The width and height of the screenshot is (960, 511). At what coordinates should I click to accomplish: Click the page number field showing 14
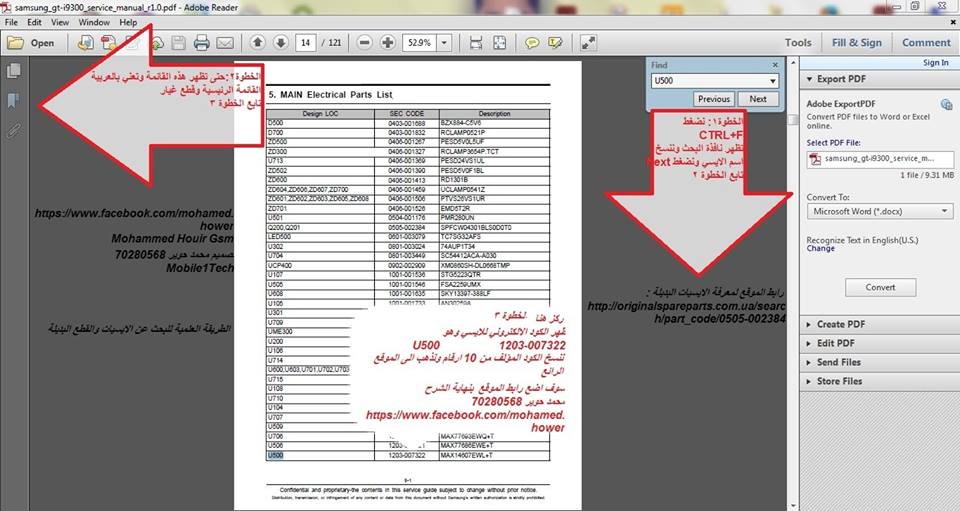306,43
